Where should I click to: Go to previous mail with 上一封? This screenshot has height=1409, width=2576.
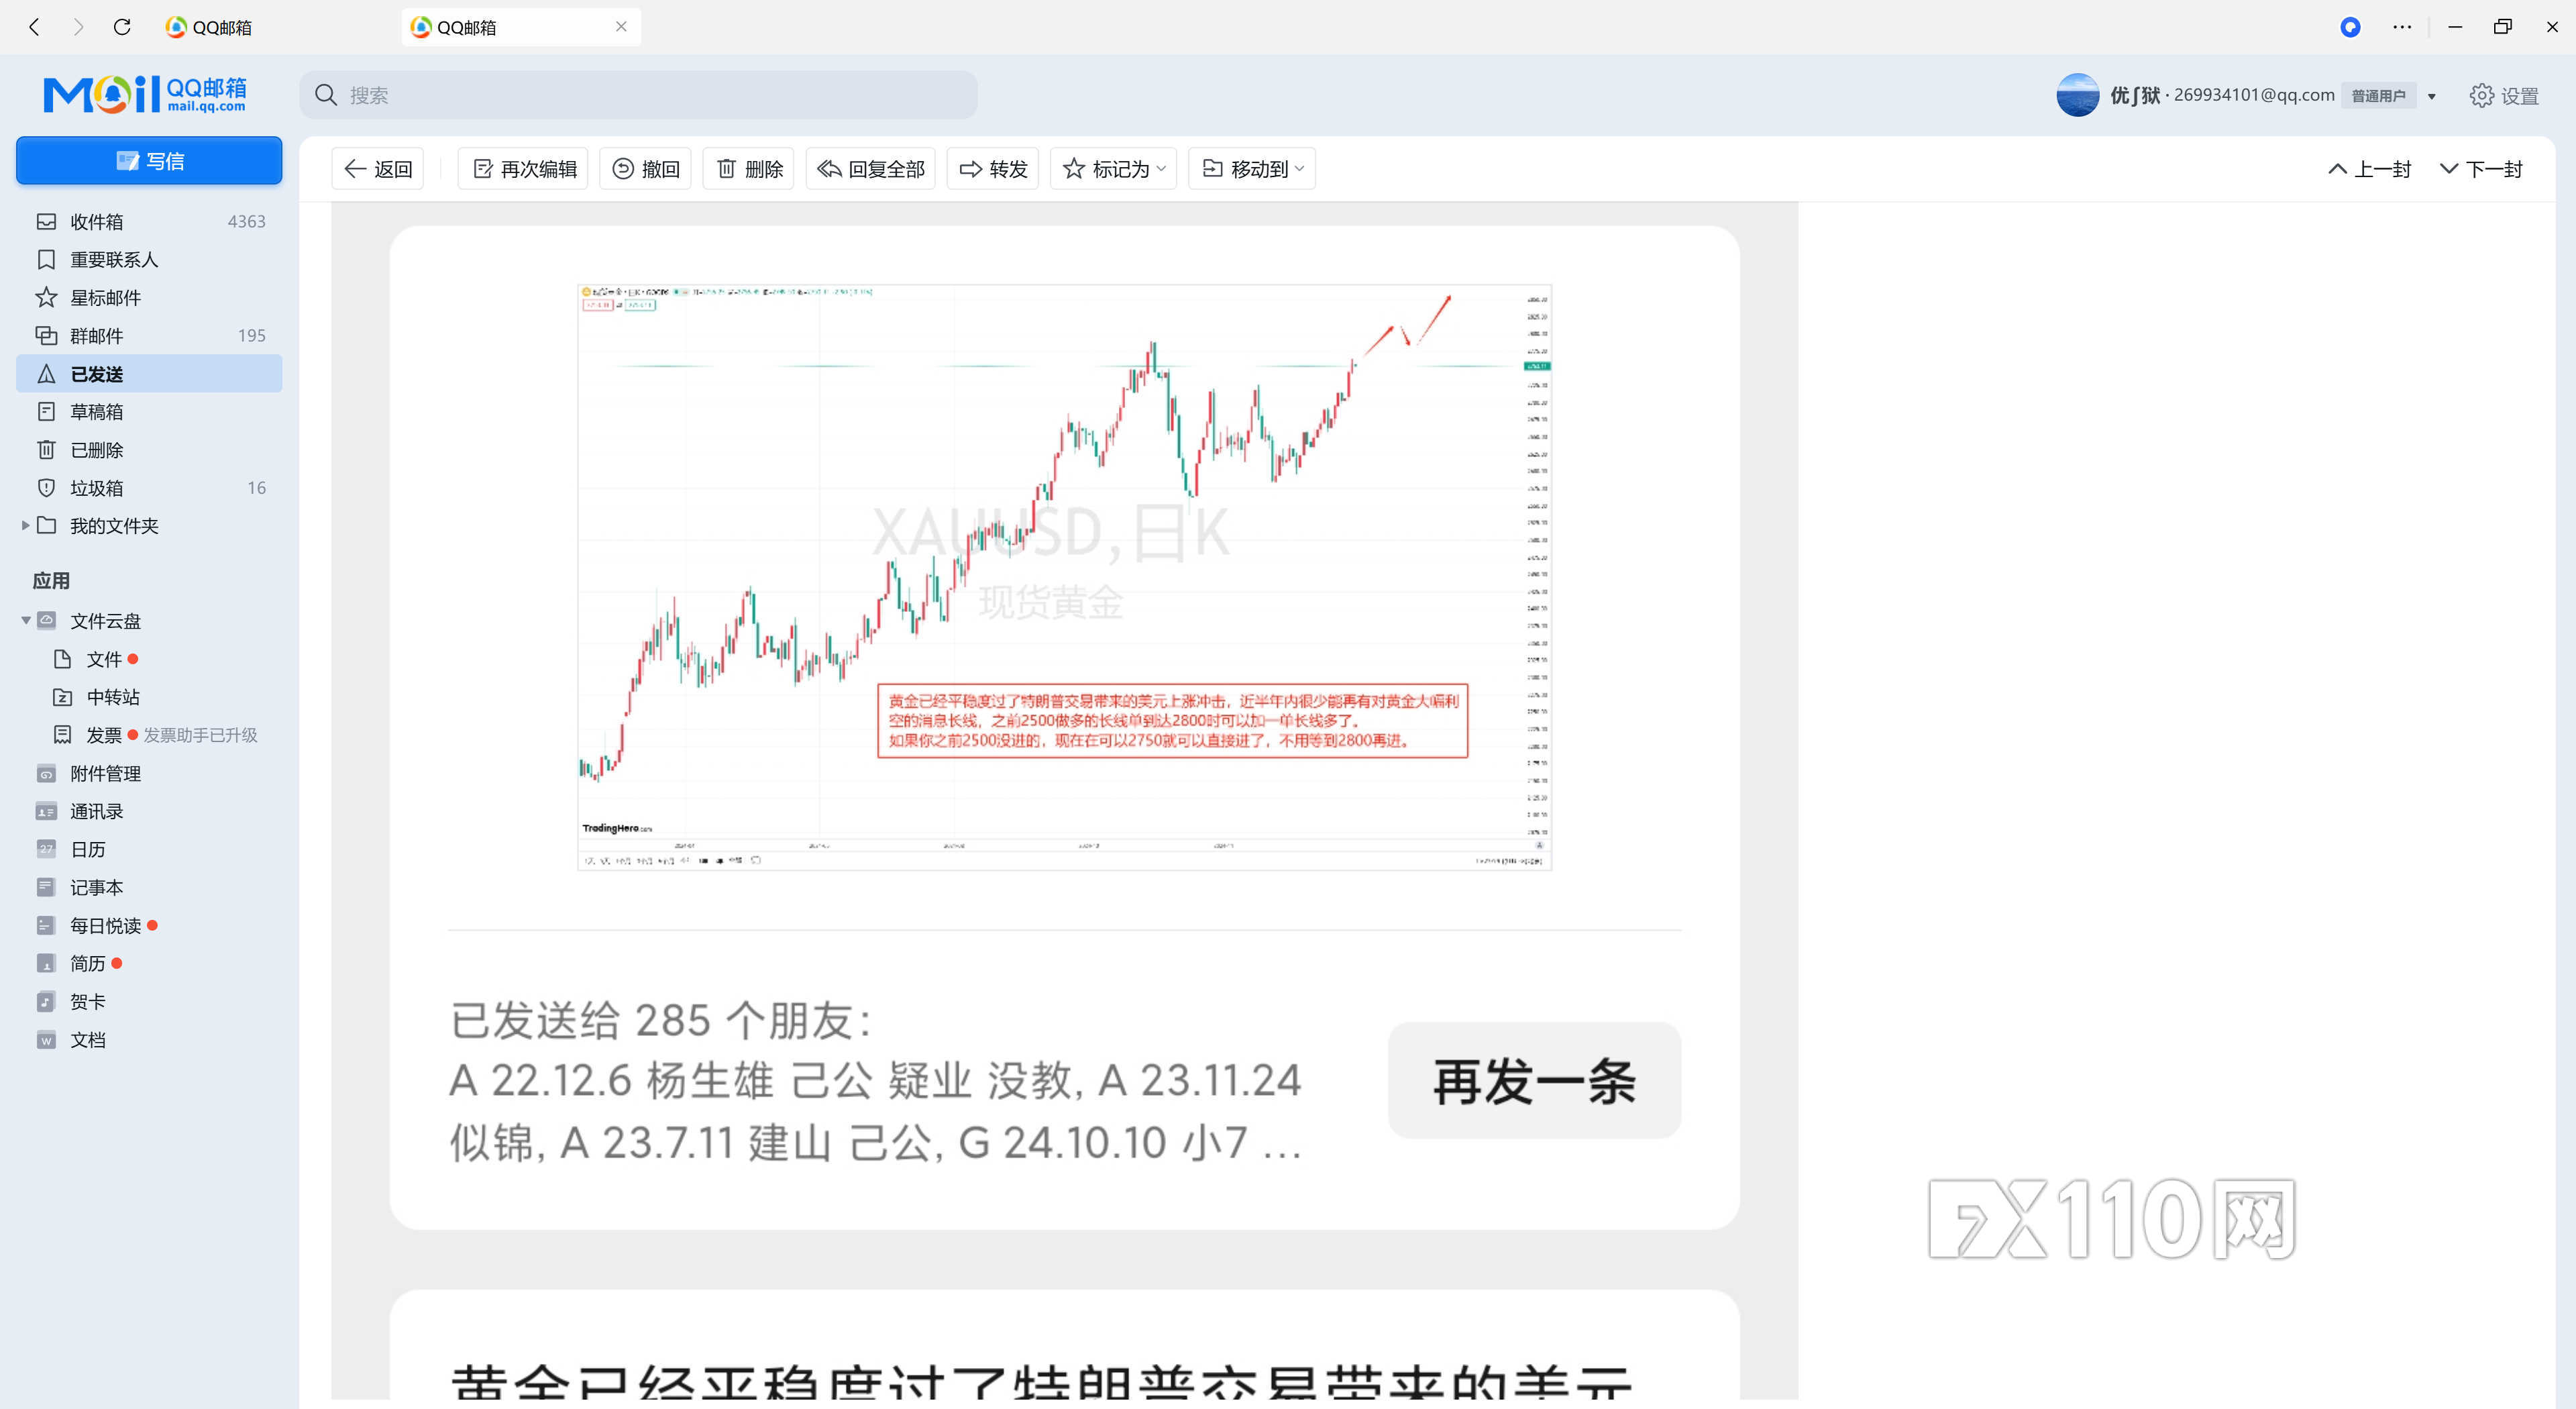[x=2369, y=169]
